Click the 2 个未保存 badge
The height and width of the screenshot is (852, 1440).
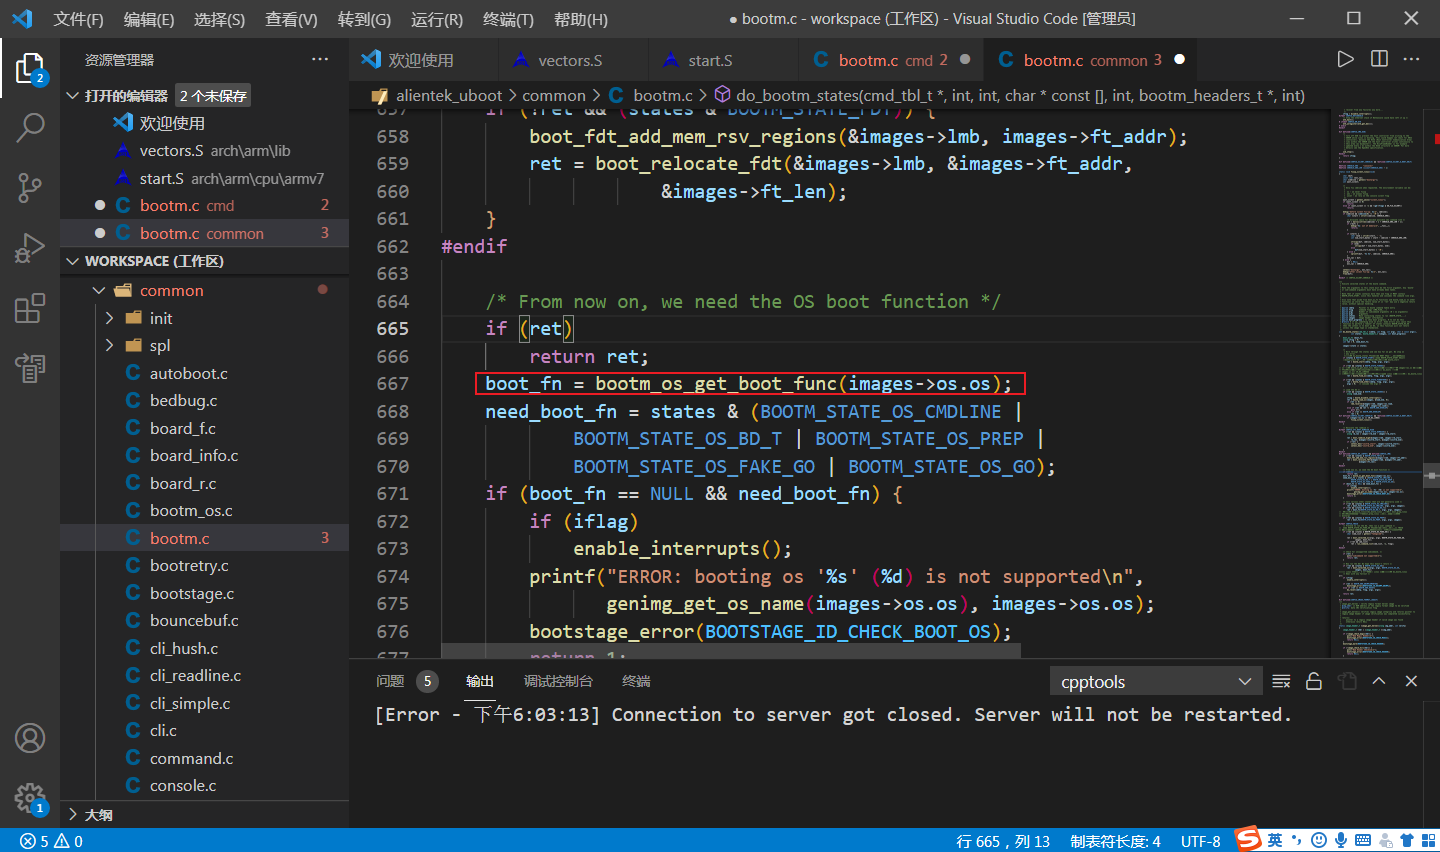[x=213, y=96]
